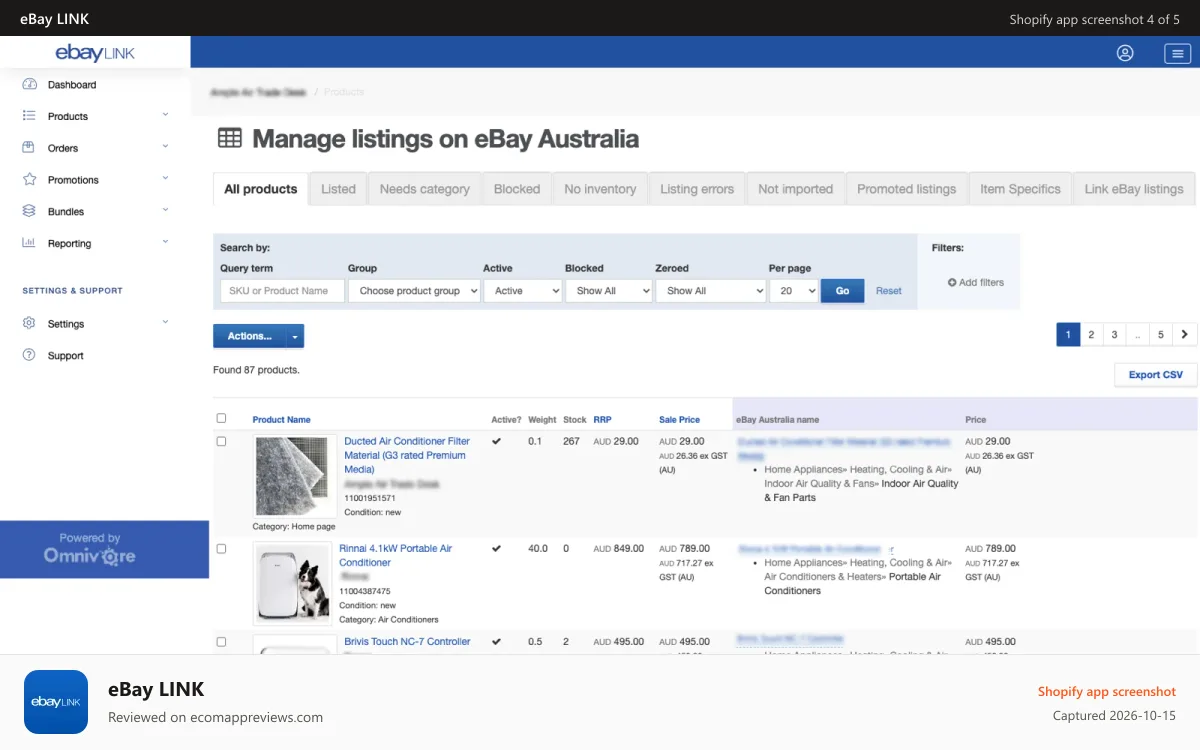Screen dimensions: 1200x750
Task: Click the Promotions star icon in sidebar
Action: click(x=29, y=180)
